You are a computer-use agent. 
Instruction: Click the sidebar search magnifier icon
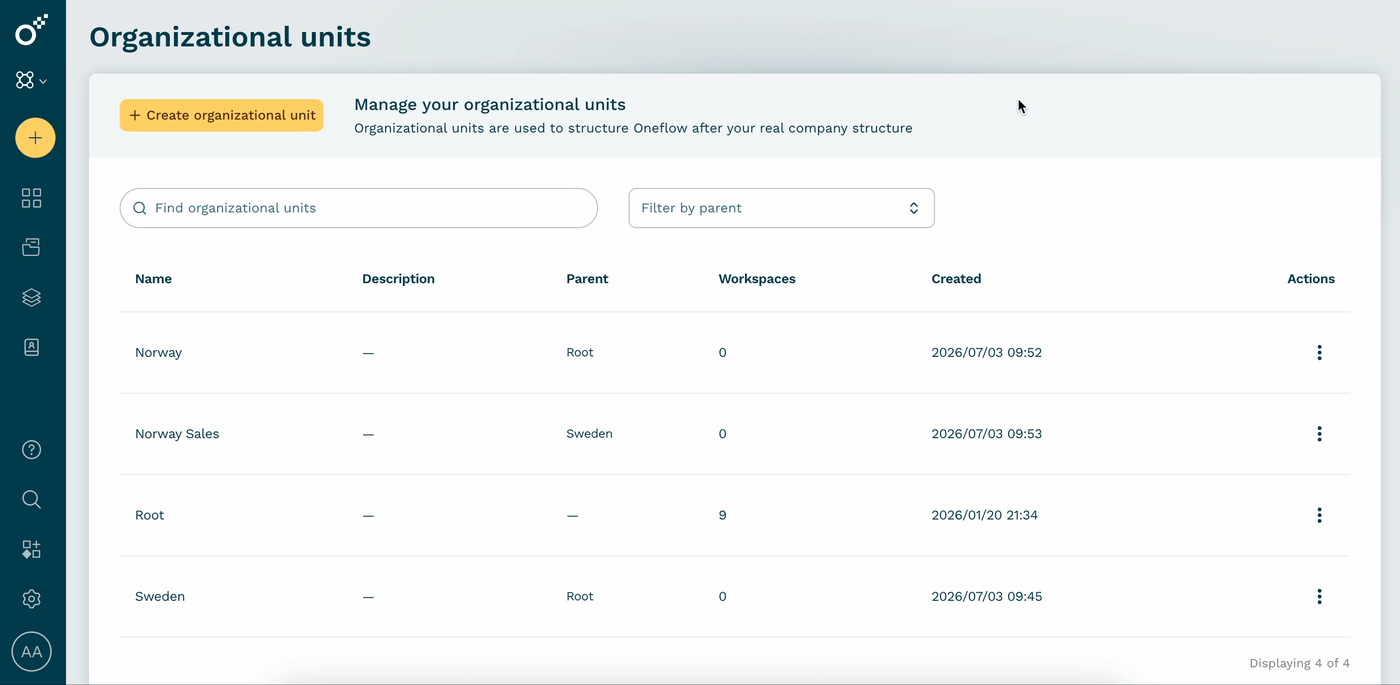32,499
